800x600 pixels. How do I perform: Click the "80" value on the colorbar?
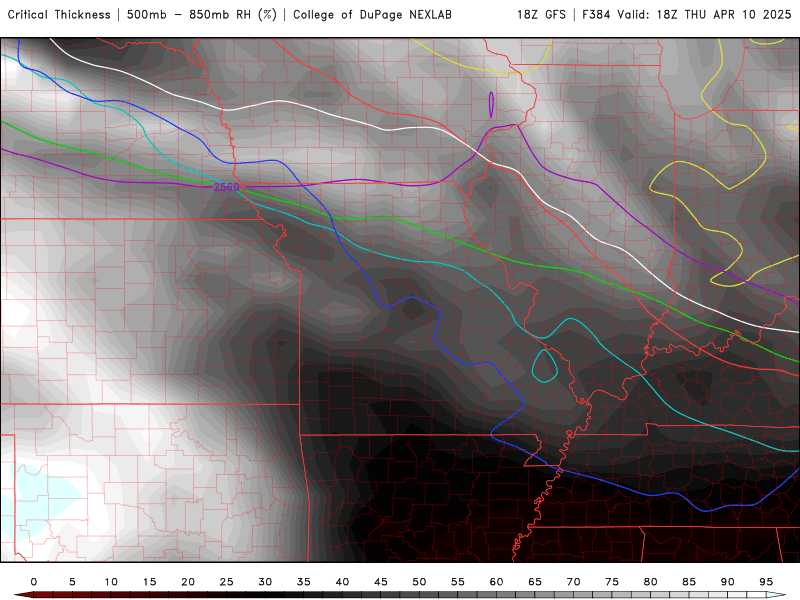[x=650, y=582]
